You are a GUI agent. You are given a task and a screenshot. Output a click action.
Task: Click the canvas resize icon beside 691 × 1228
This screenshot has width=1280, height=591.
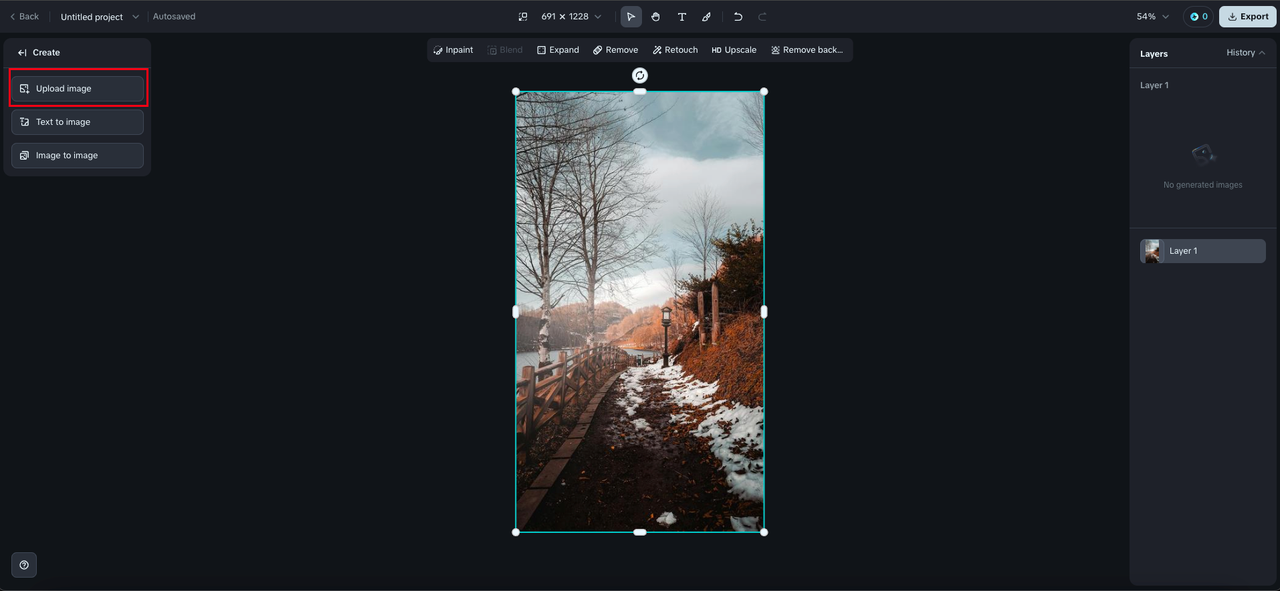tap(522, 17)
